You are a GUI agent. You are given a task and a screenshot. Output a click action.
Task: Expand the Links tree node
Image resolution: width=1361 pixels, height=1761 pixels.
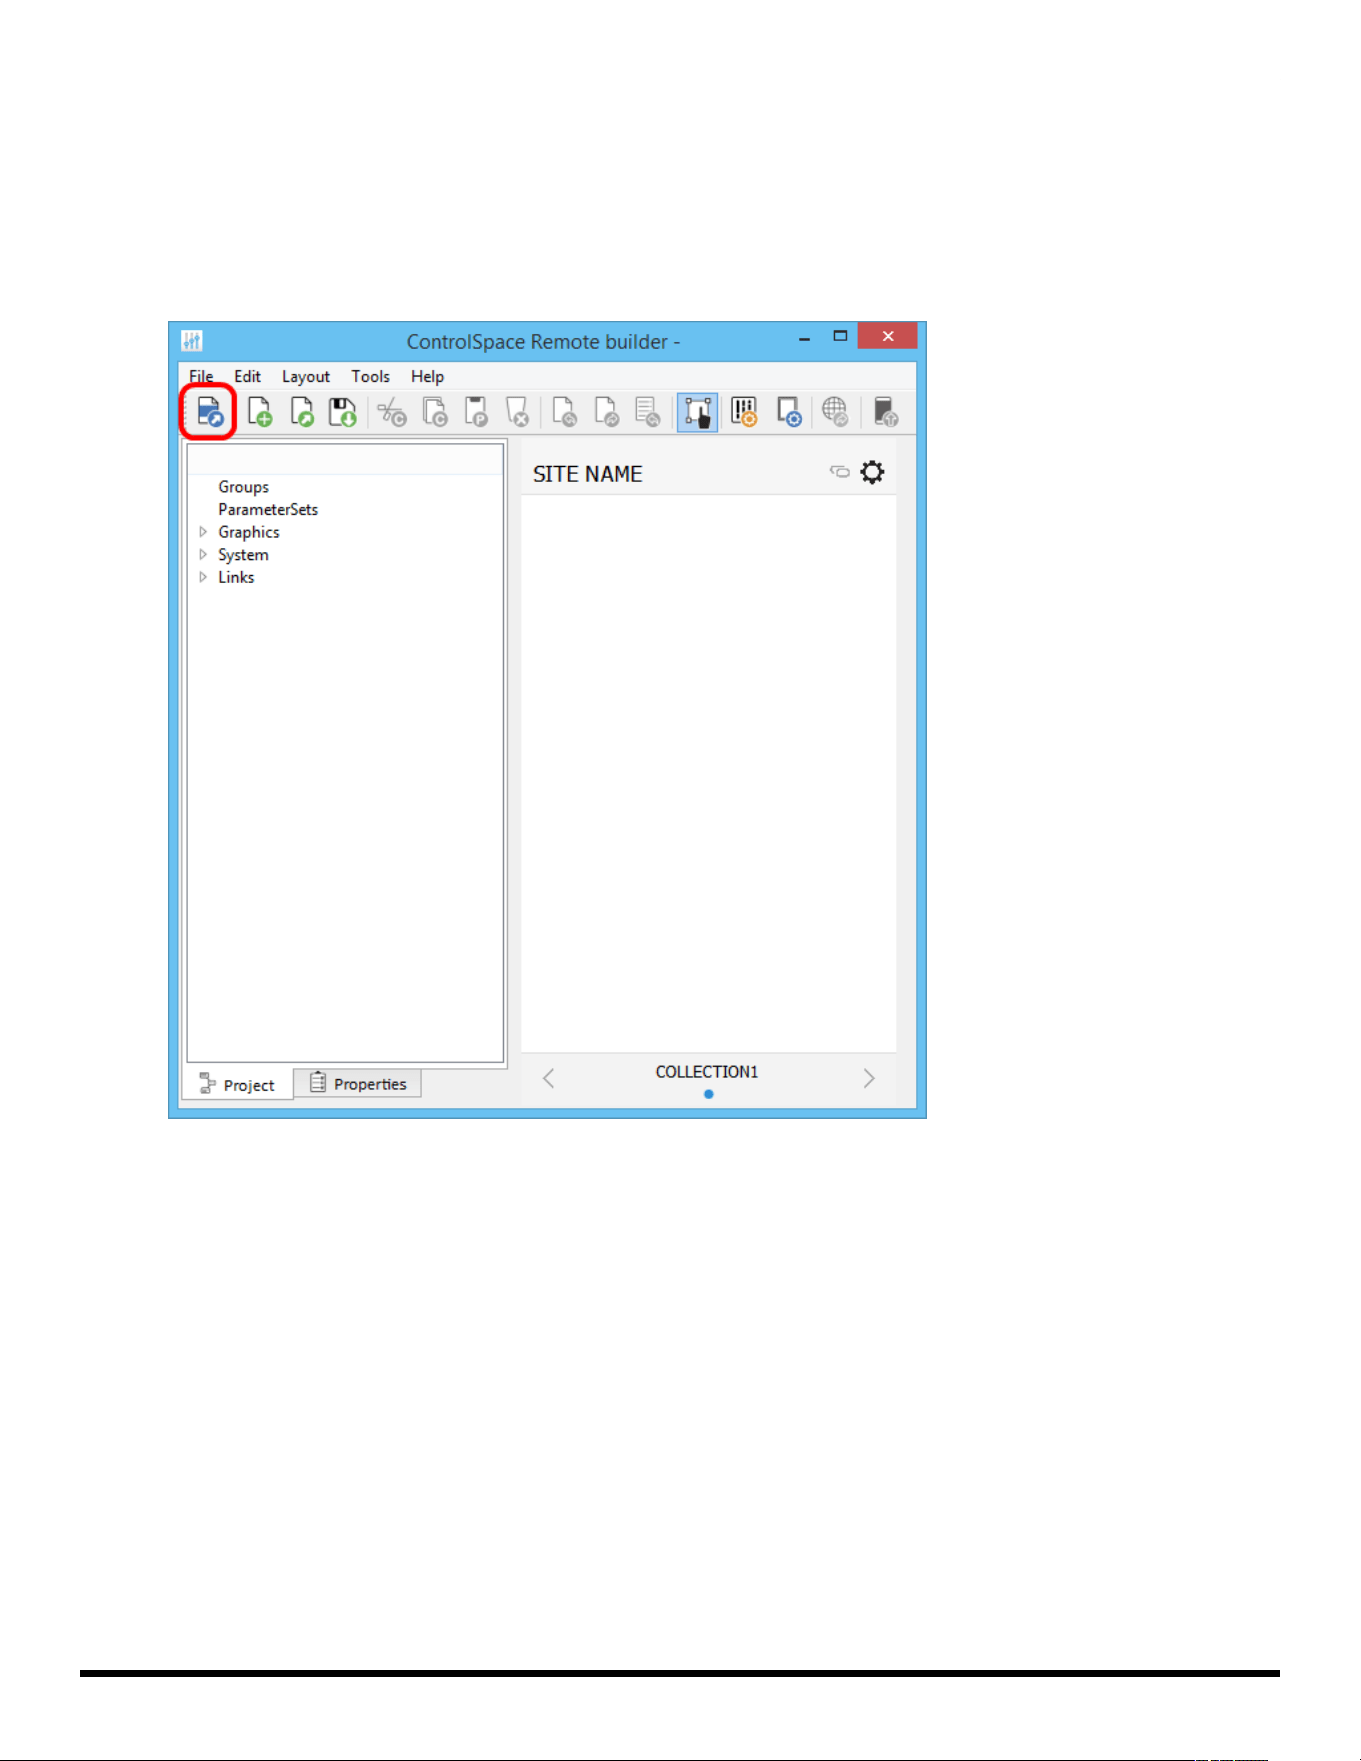203,577
